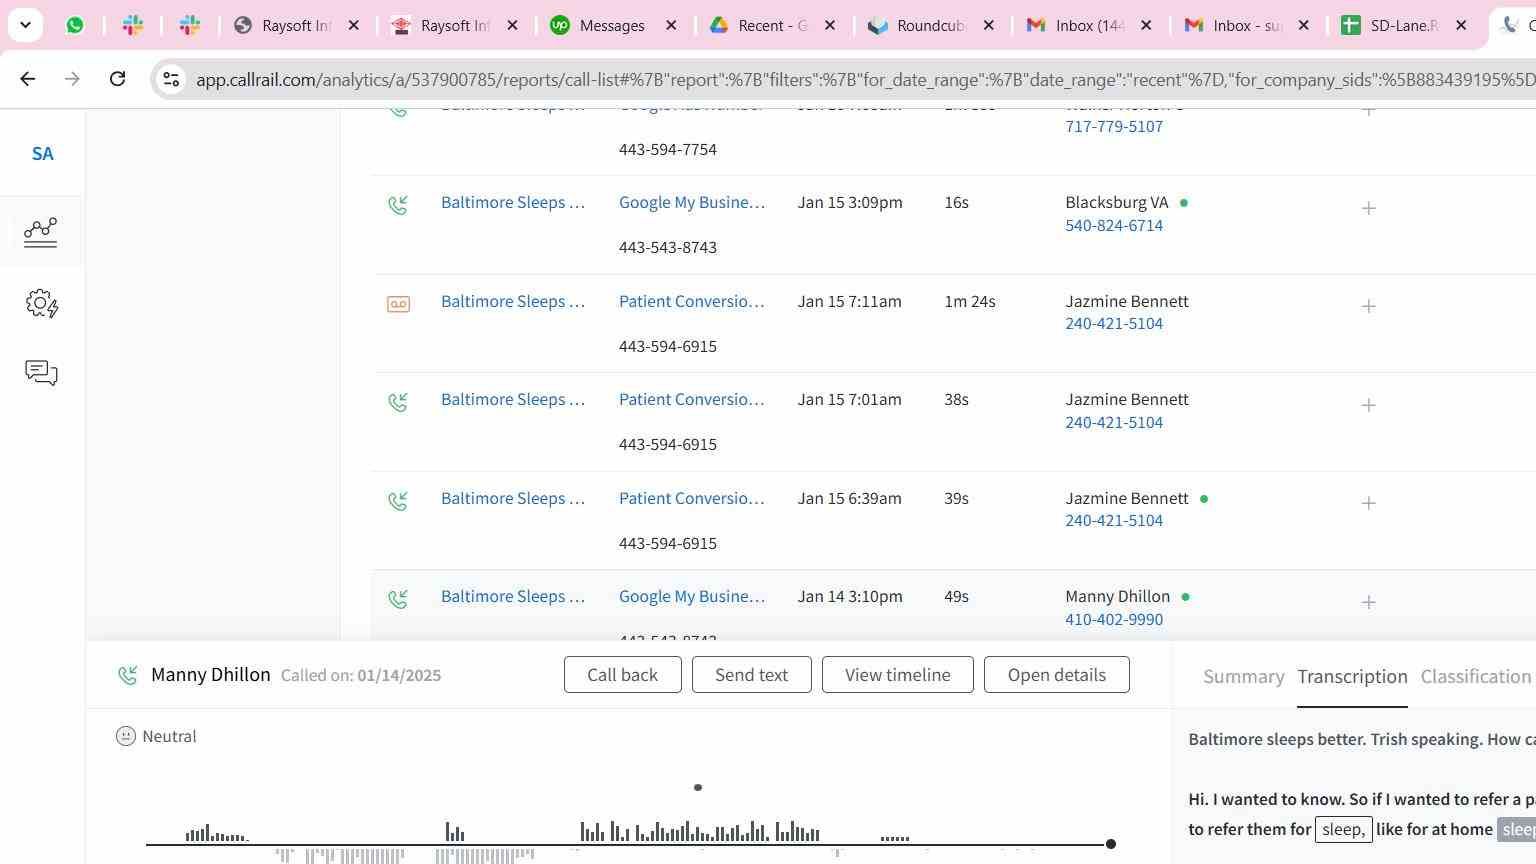Open Baltimore Sleeps company for Jan 15 3:09pm
This screenshot has width=1536, height=864.
click(x=513, y=202)
